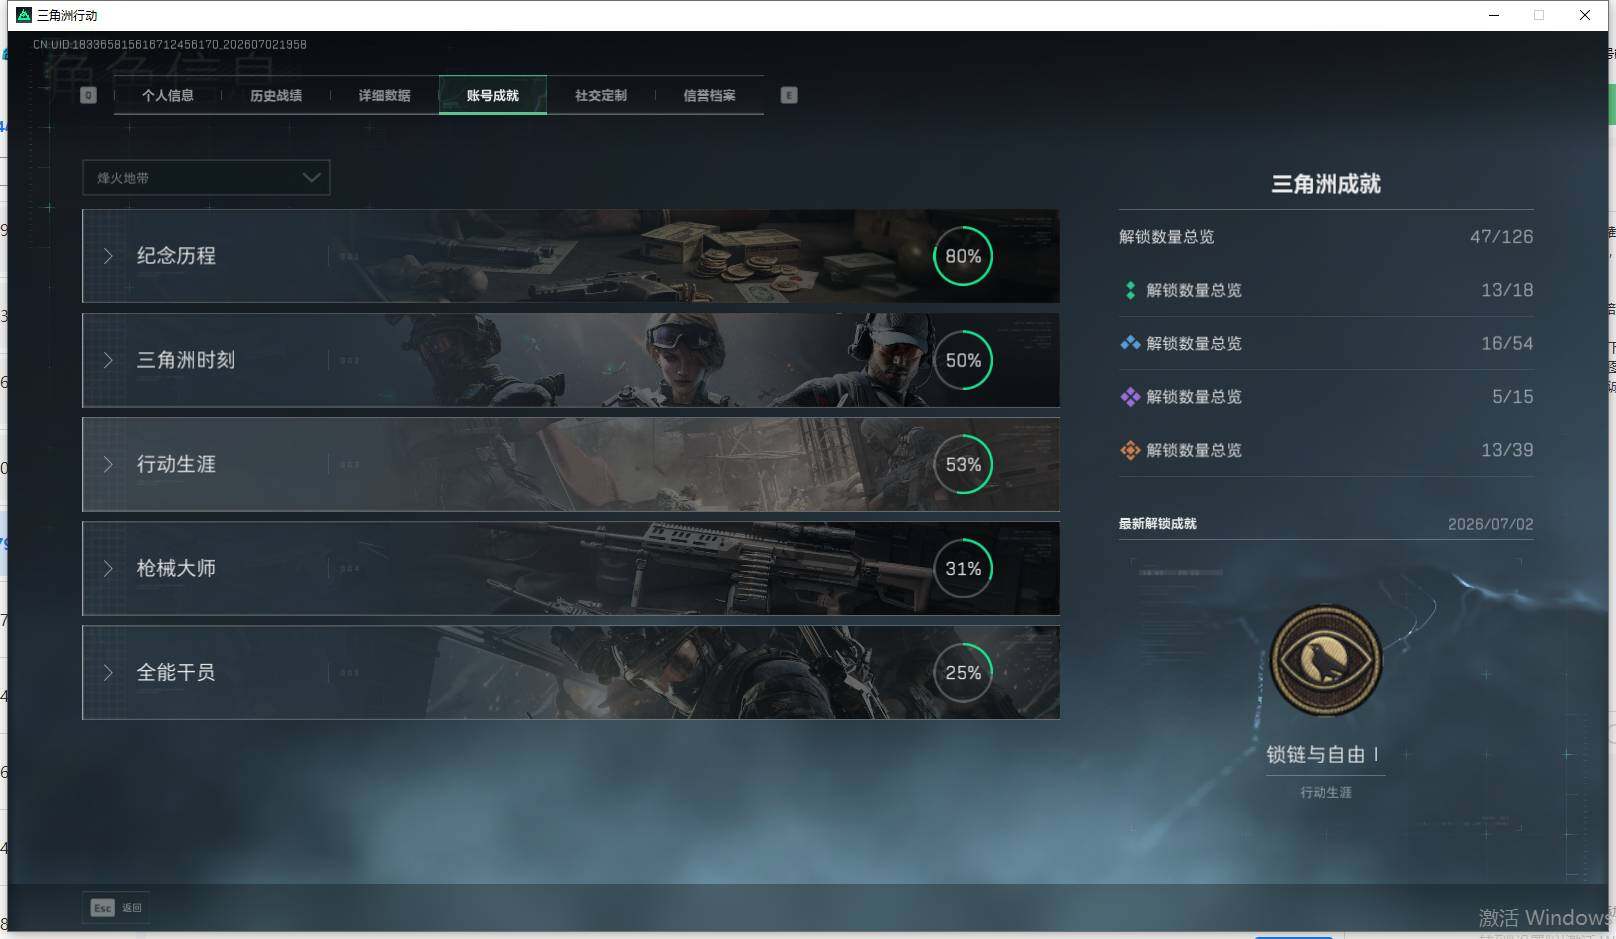The width and height of the screenshot is (1616, 939).
Task: Open the 烽火地带 mode dropdown
Action: click(206, 178)
